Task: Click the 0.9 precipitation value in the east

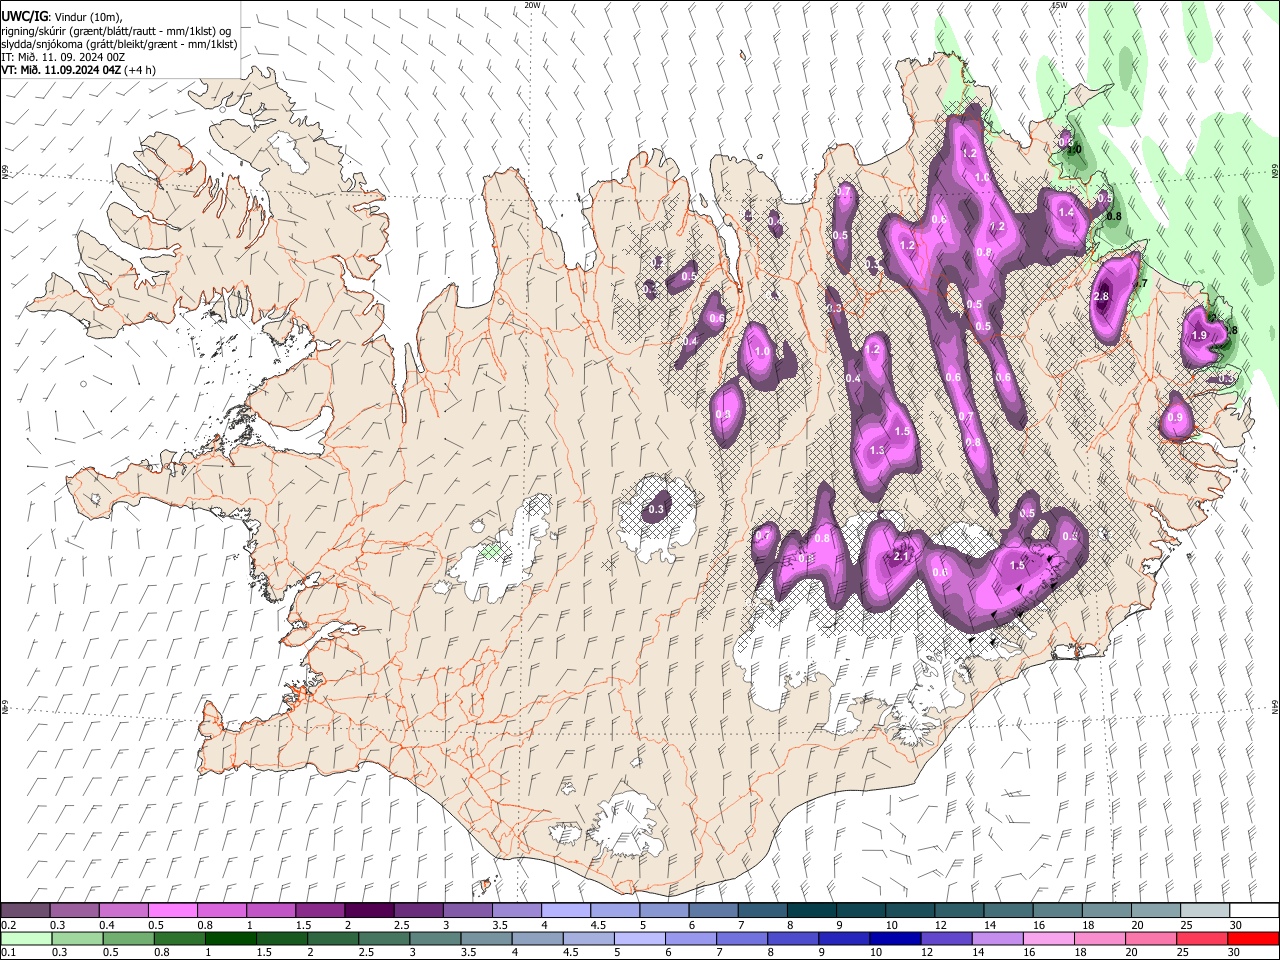Action: (1175, 418)
